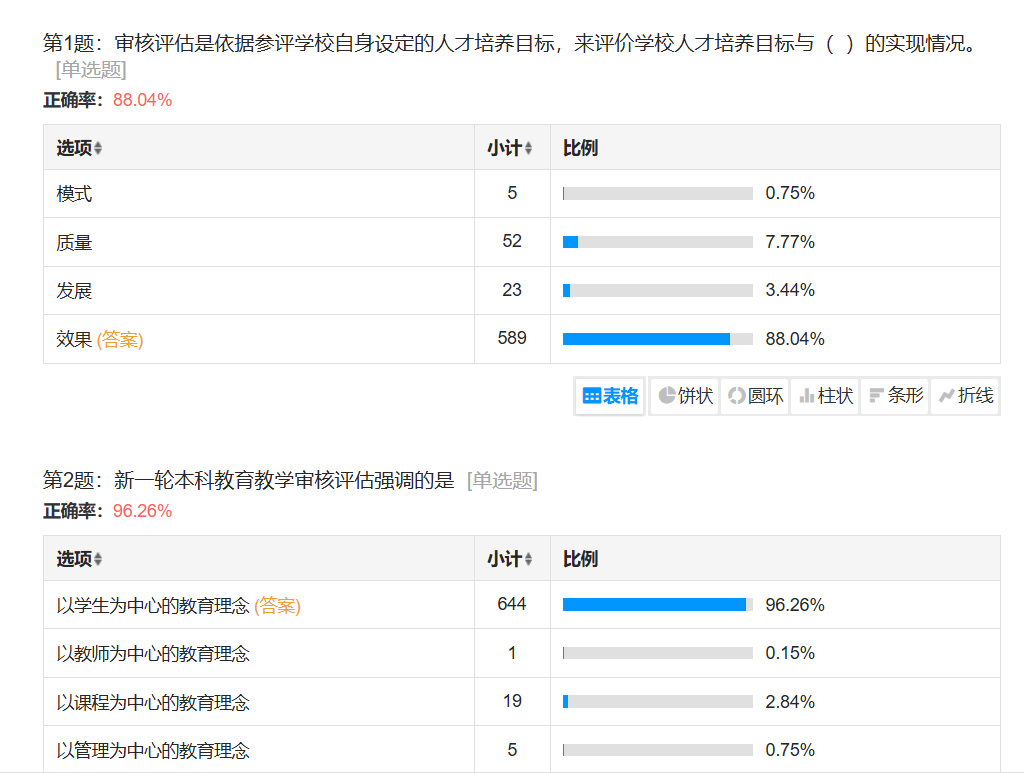
Task: Switch to the 表格 table view
Action: pyautogui.click(x=610, y=396)
